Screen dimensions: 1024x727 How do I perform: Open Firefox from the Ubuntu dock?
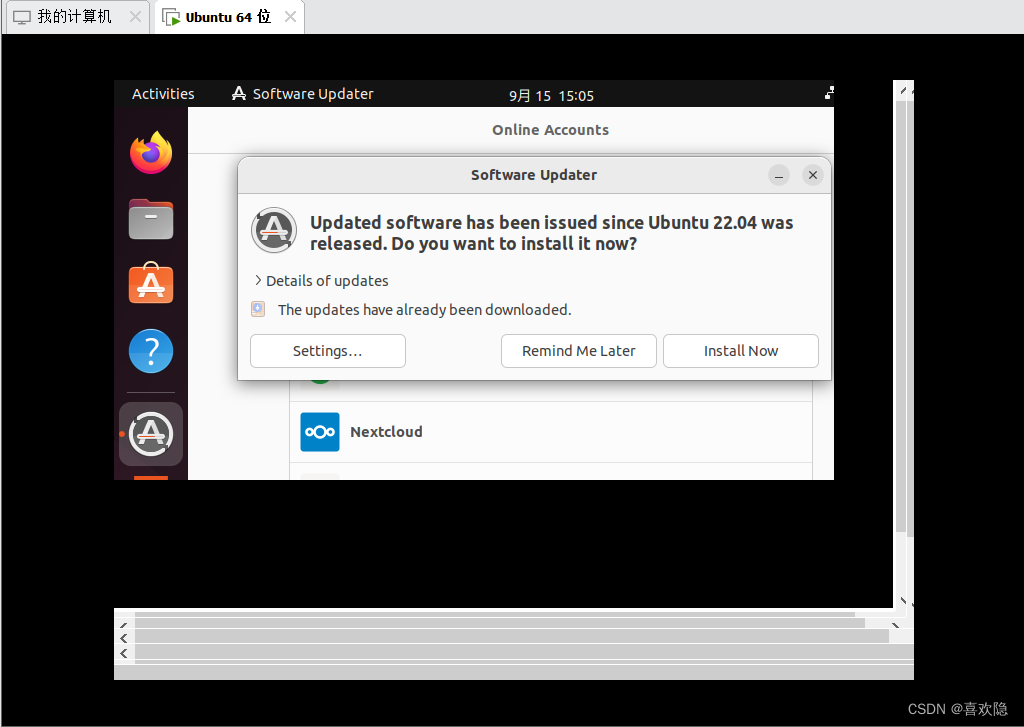coord(151,153)
